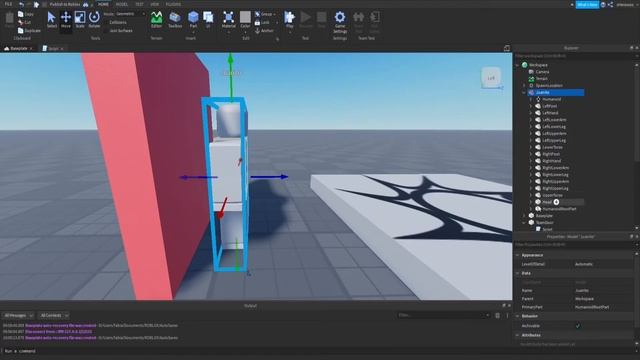Toggle the Archivable property checkbox
This screenshot has width=640, height=360.
coord(578,326)
